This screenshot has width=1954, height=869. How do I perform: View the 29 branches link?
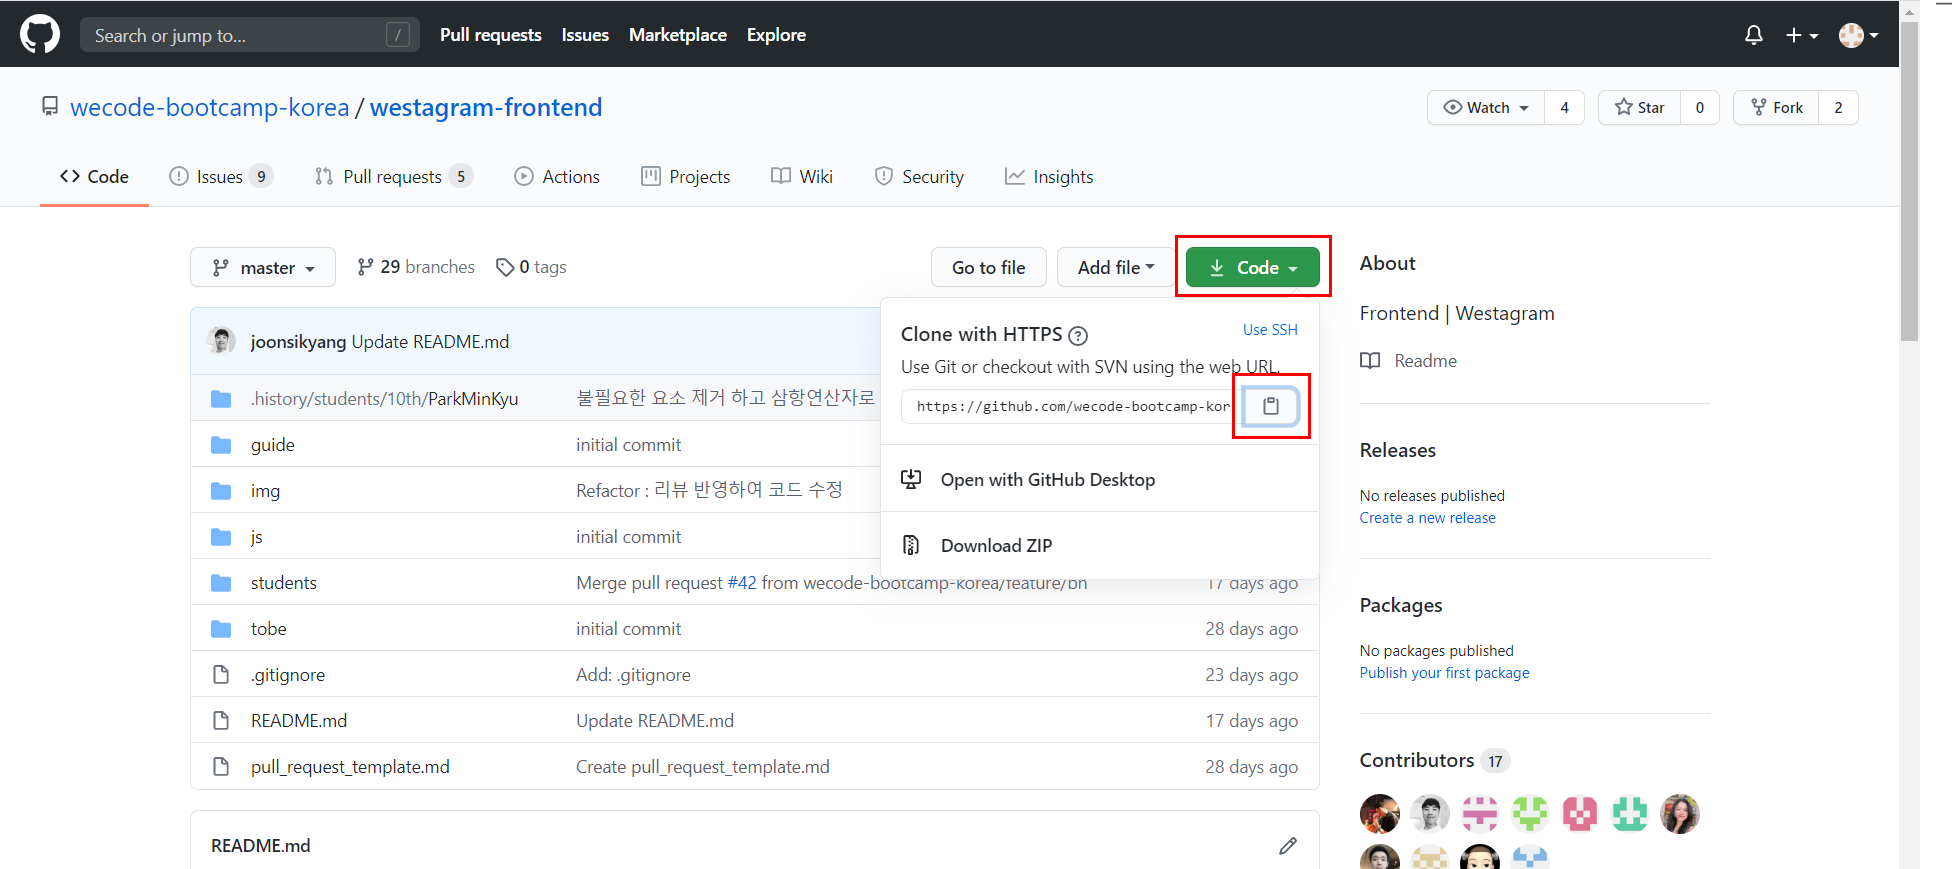(416, 267)
